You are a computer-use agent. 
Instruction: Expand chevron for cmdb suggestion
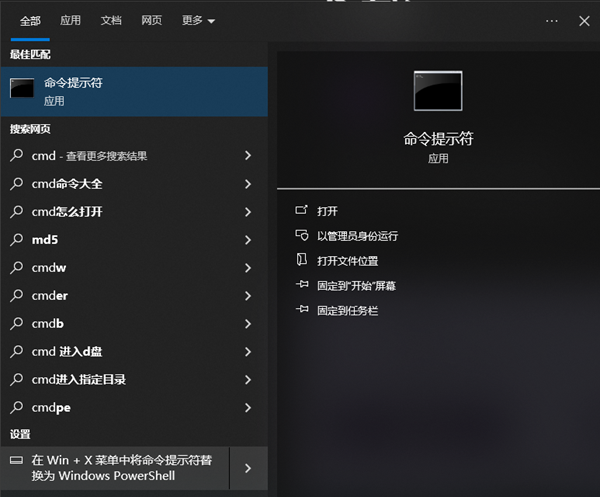pos(248,324)
